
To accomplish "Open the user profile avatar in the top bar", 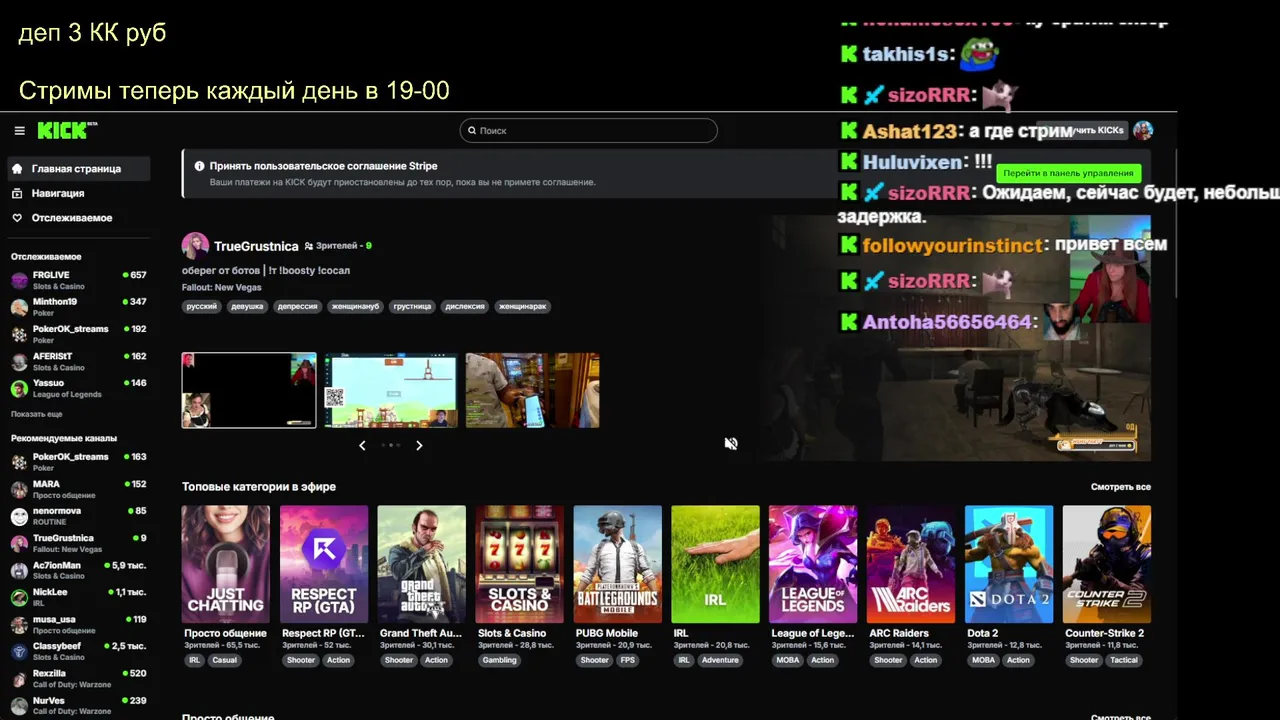I will (1143, 130).
